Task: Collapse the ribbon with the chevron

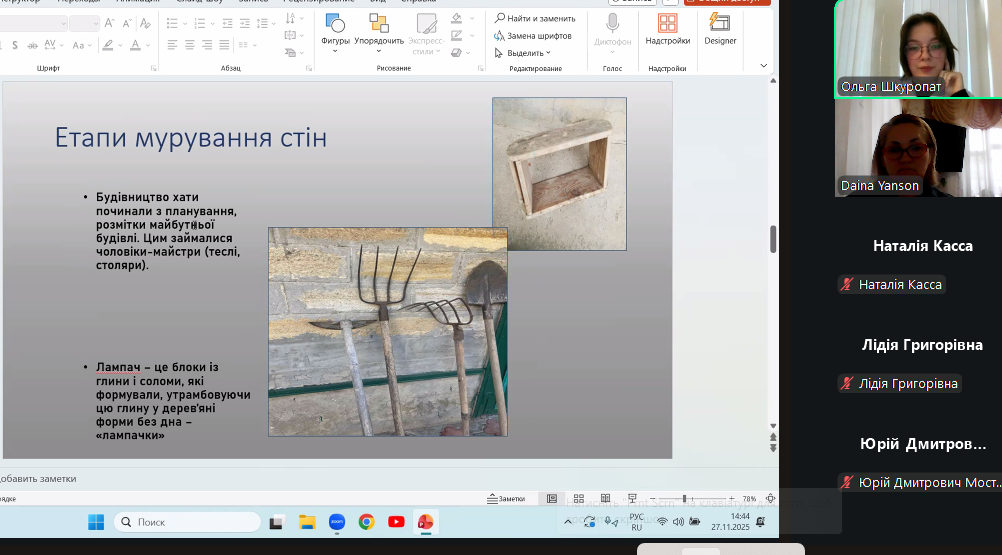Action: [764, 66]
